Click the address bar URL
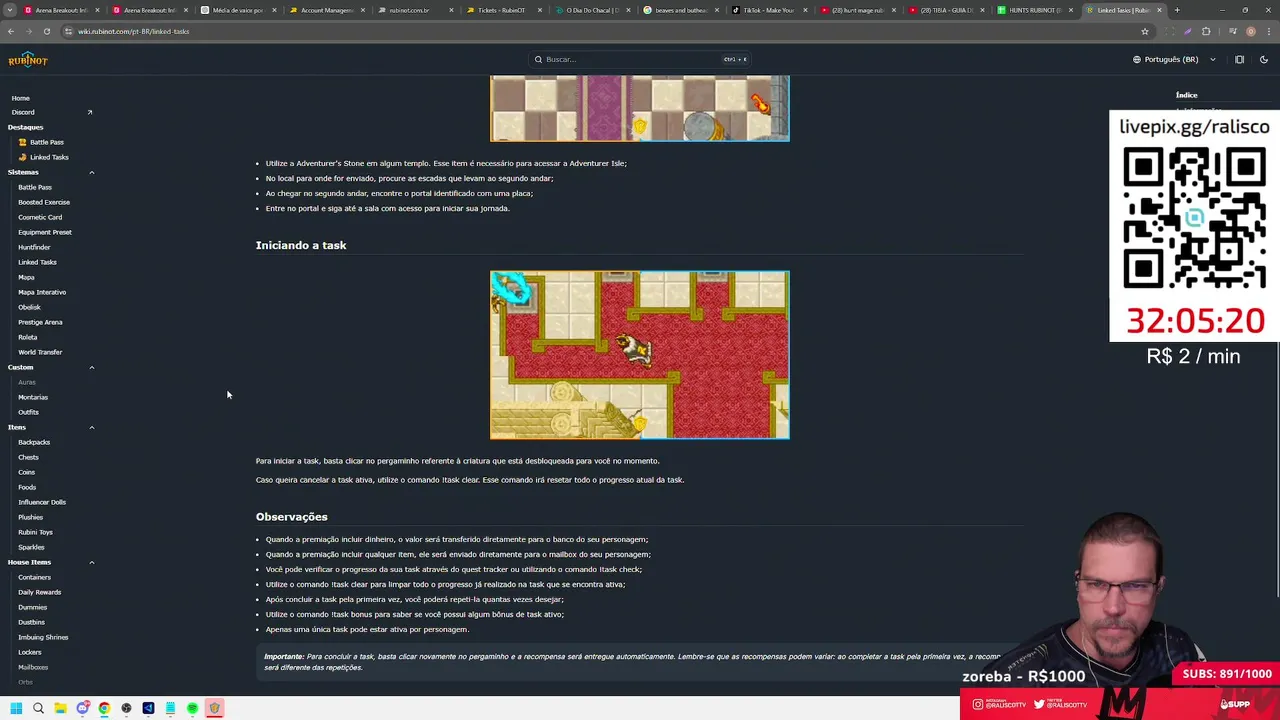The height and width of the screenshot is (720, 1280). click(x=133, y=31)
